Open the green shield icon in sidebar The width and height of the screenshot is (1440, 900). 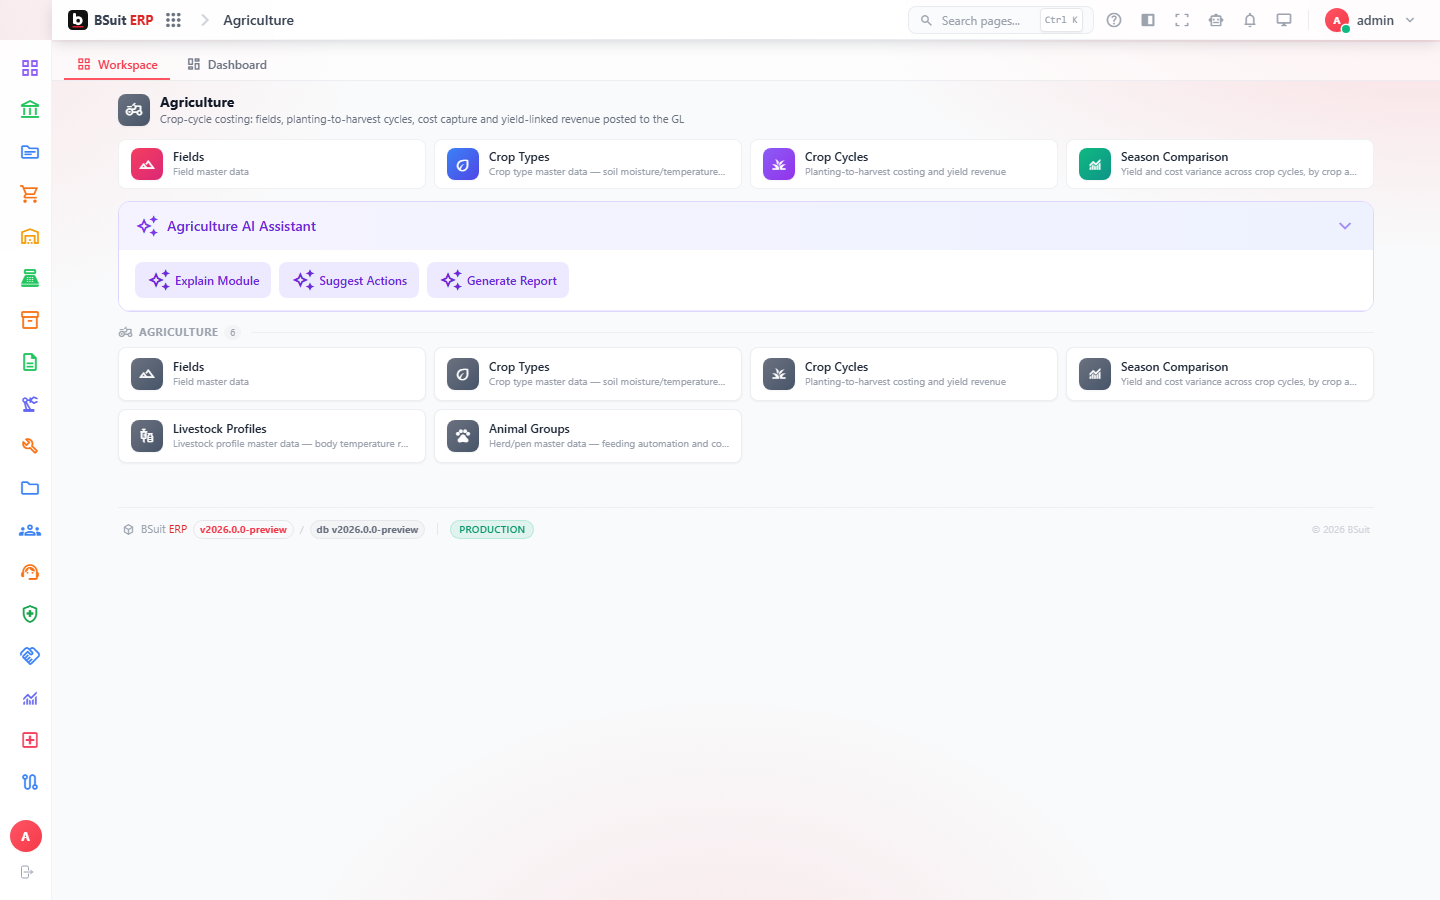pos(30,614)
